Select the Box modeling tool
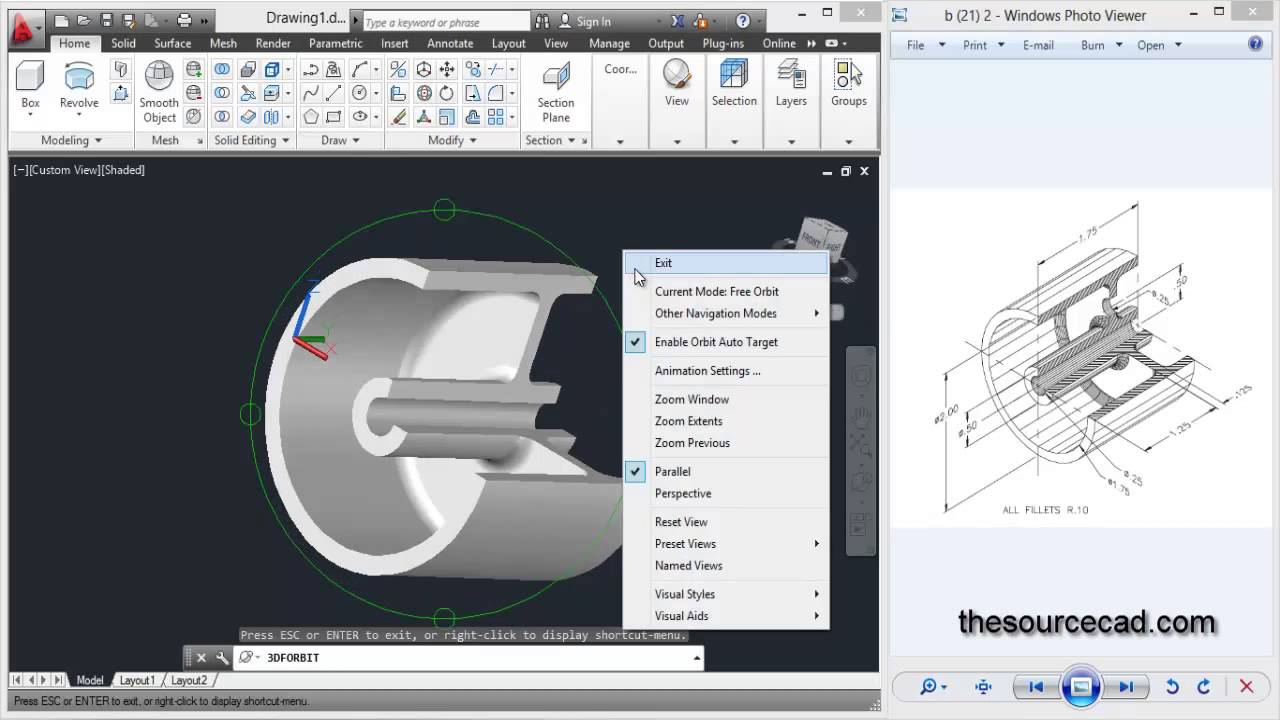 point(30,84)
